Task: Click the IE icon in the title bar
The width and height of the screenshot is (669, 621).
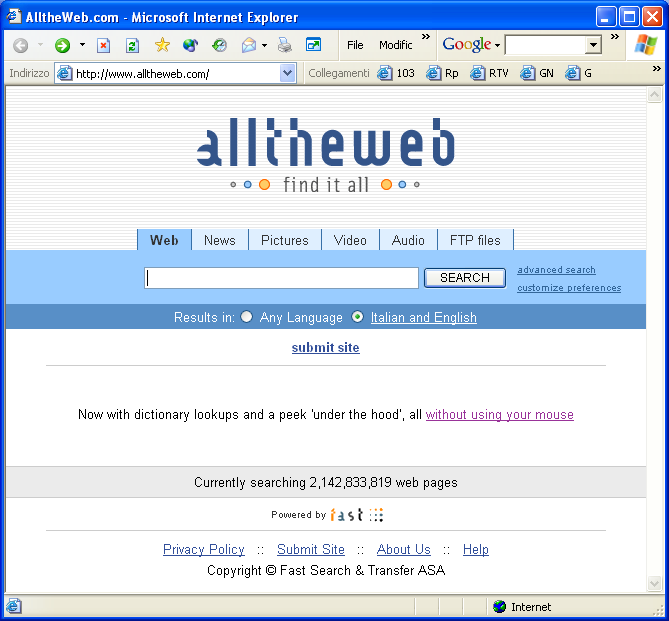Action: (14, 16)
